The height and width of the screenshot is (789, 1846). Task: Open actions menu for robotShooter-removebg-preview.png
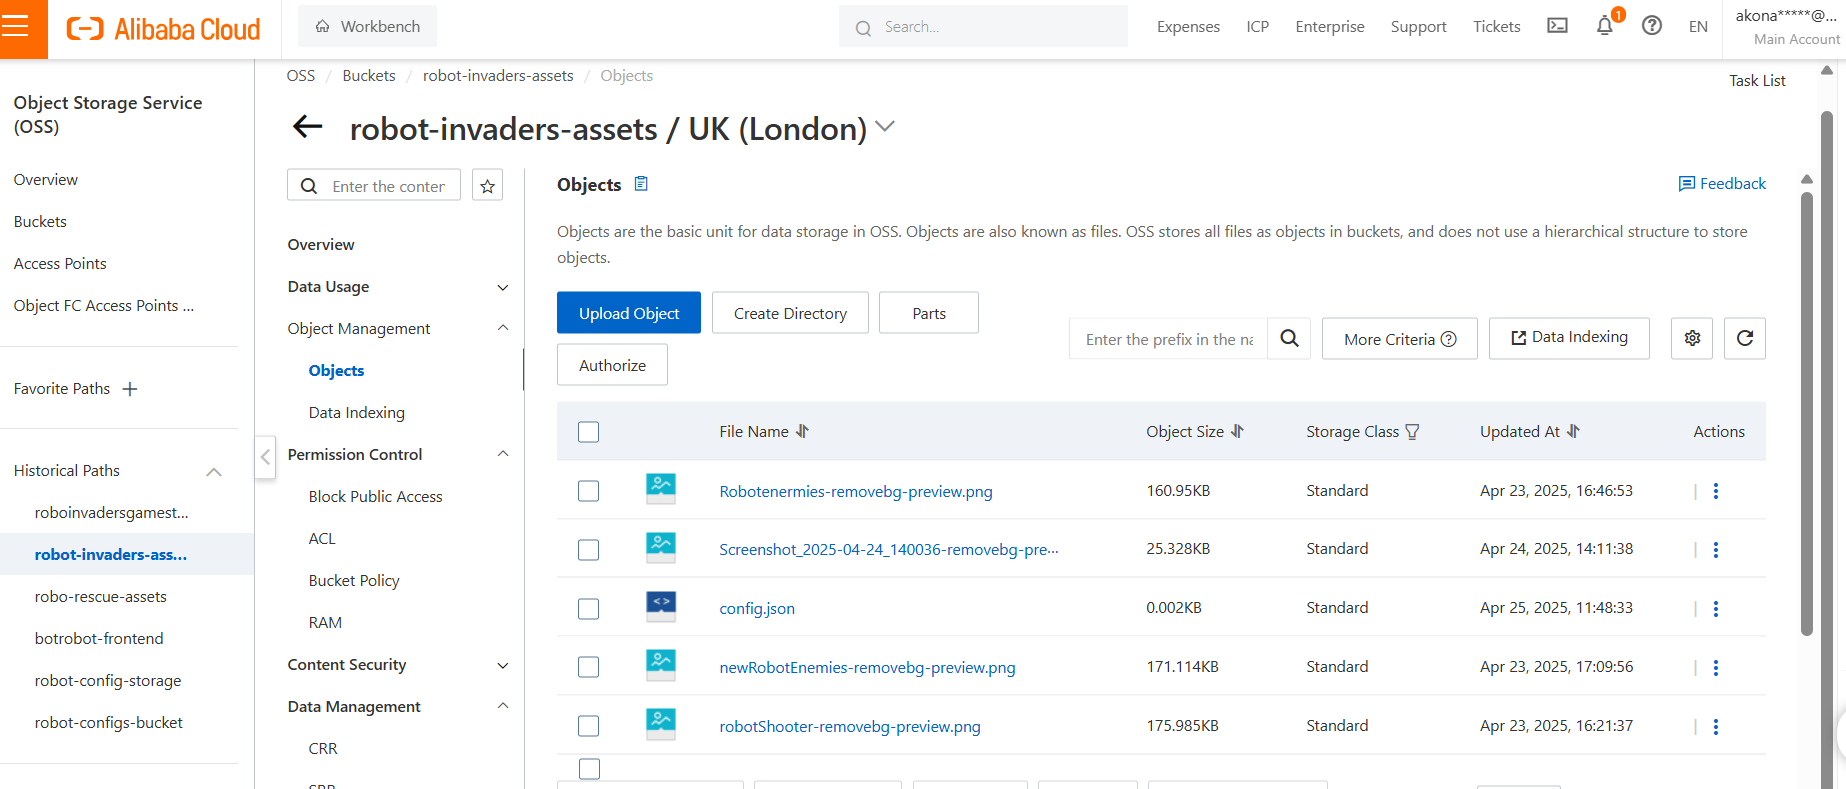tap(1716, 727)
